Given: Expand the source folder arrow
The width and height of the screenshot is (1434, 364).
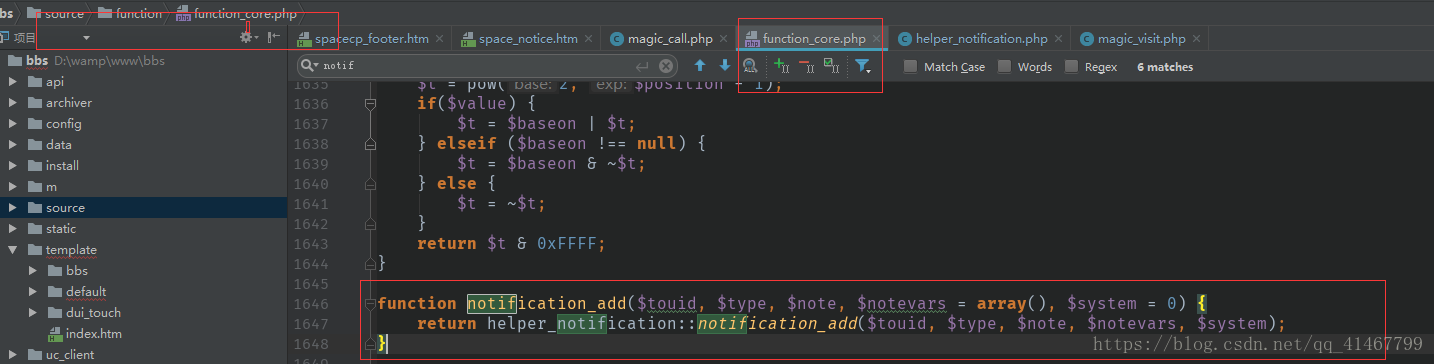Looking at the screenshot, I should pos(13,208).
